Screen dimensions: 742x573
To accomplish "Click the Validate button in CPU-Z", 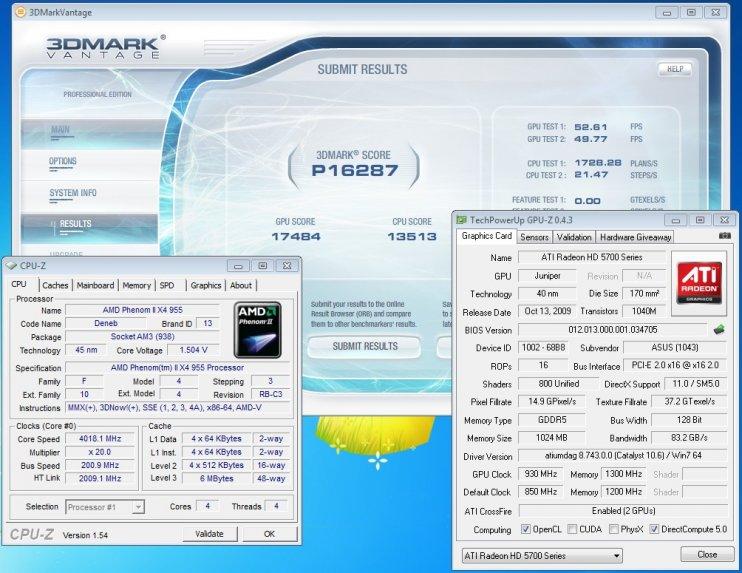I will tap(209, 534).
